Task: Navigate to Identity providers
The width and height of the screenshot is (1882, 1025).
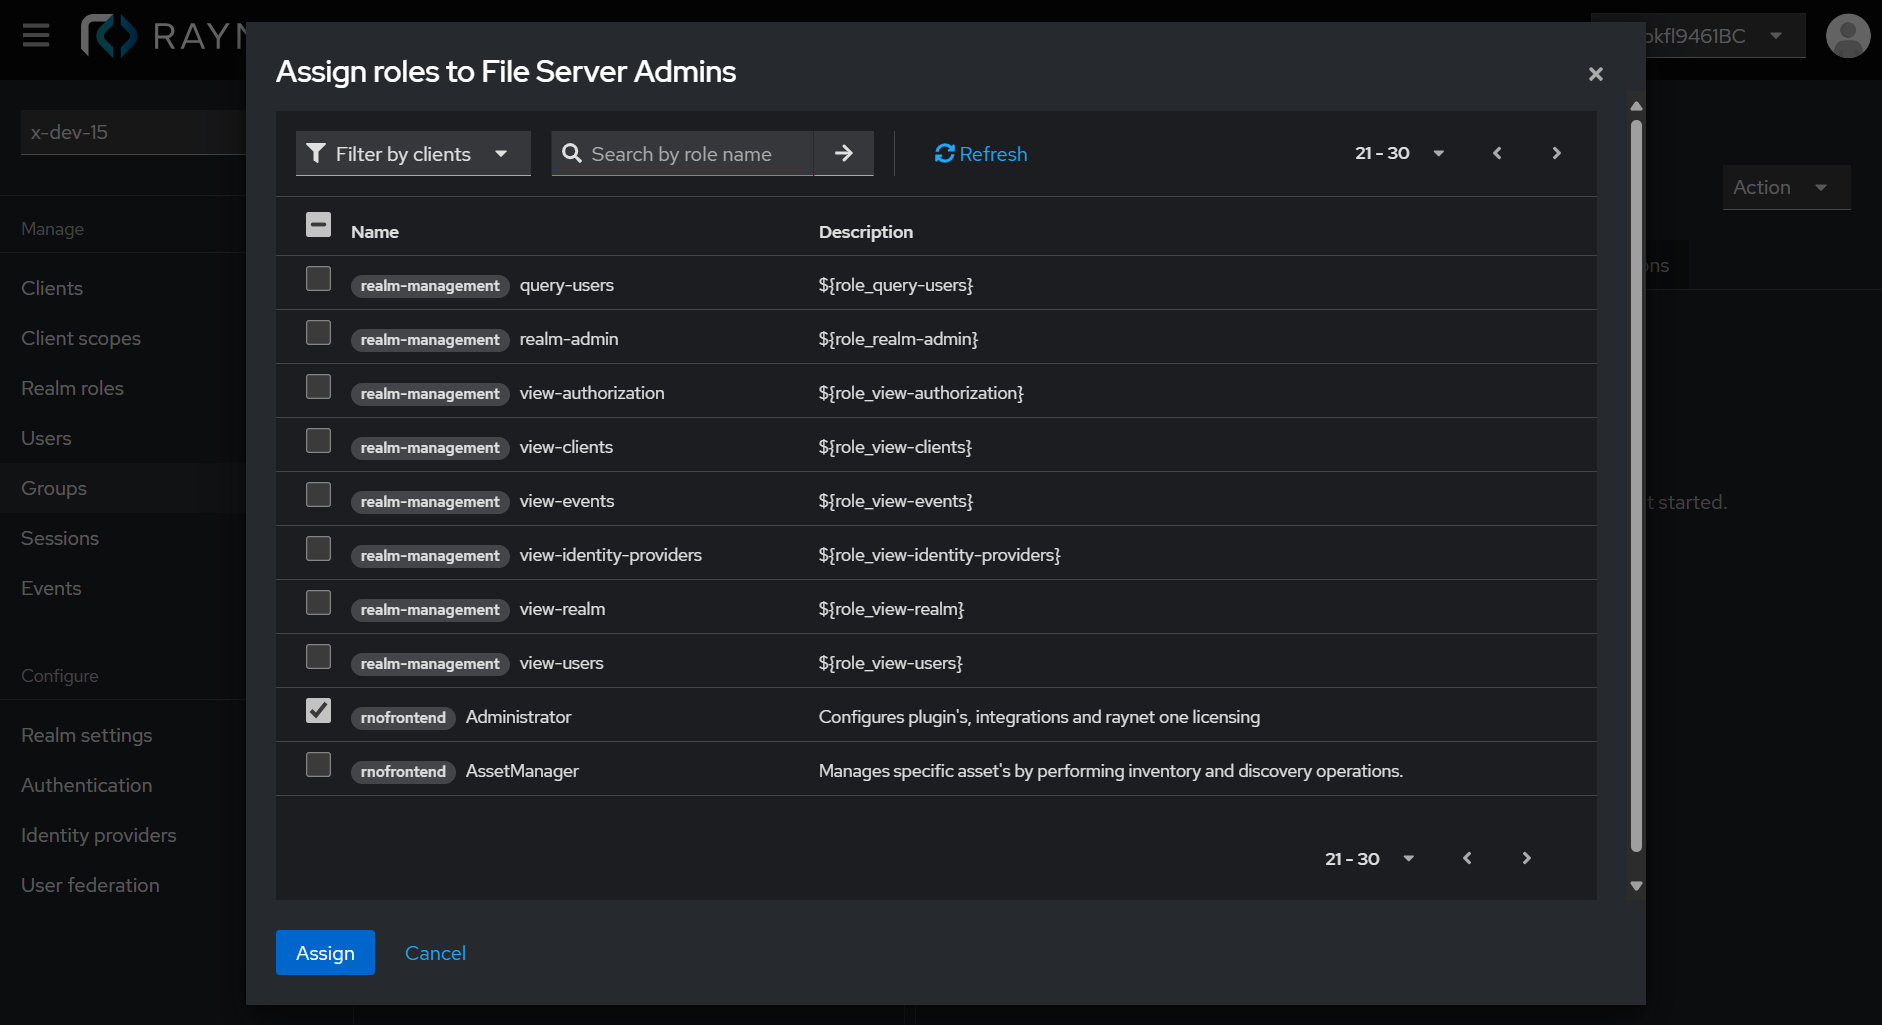Action: 98,834
